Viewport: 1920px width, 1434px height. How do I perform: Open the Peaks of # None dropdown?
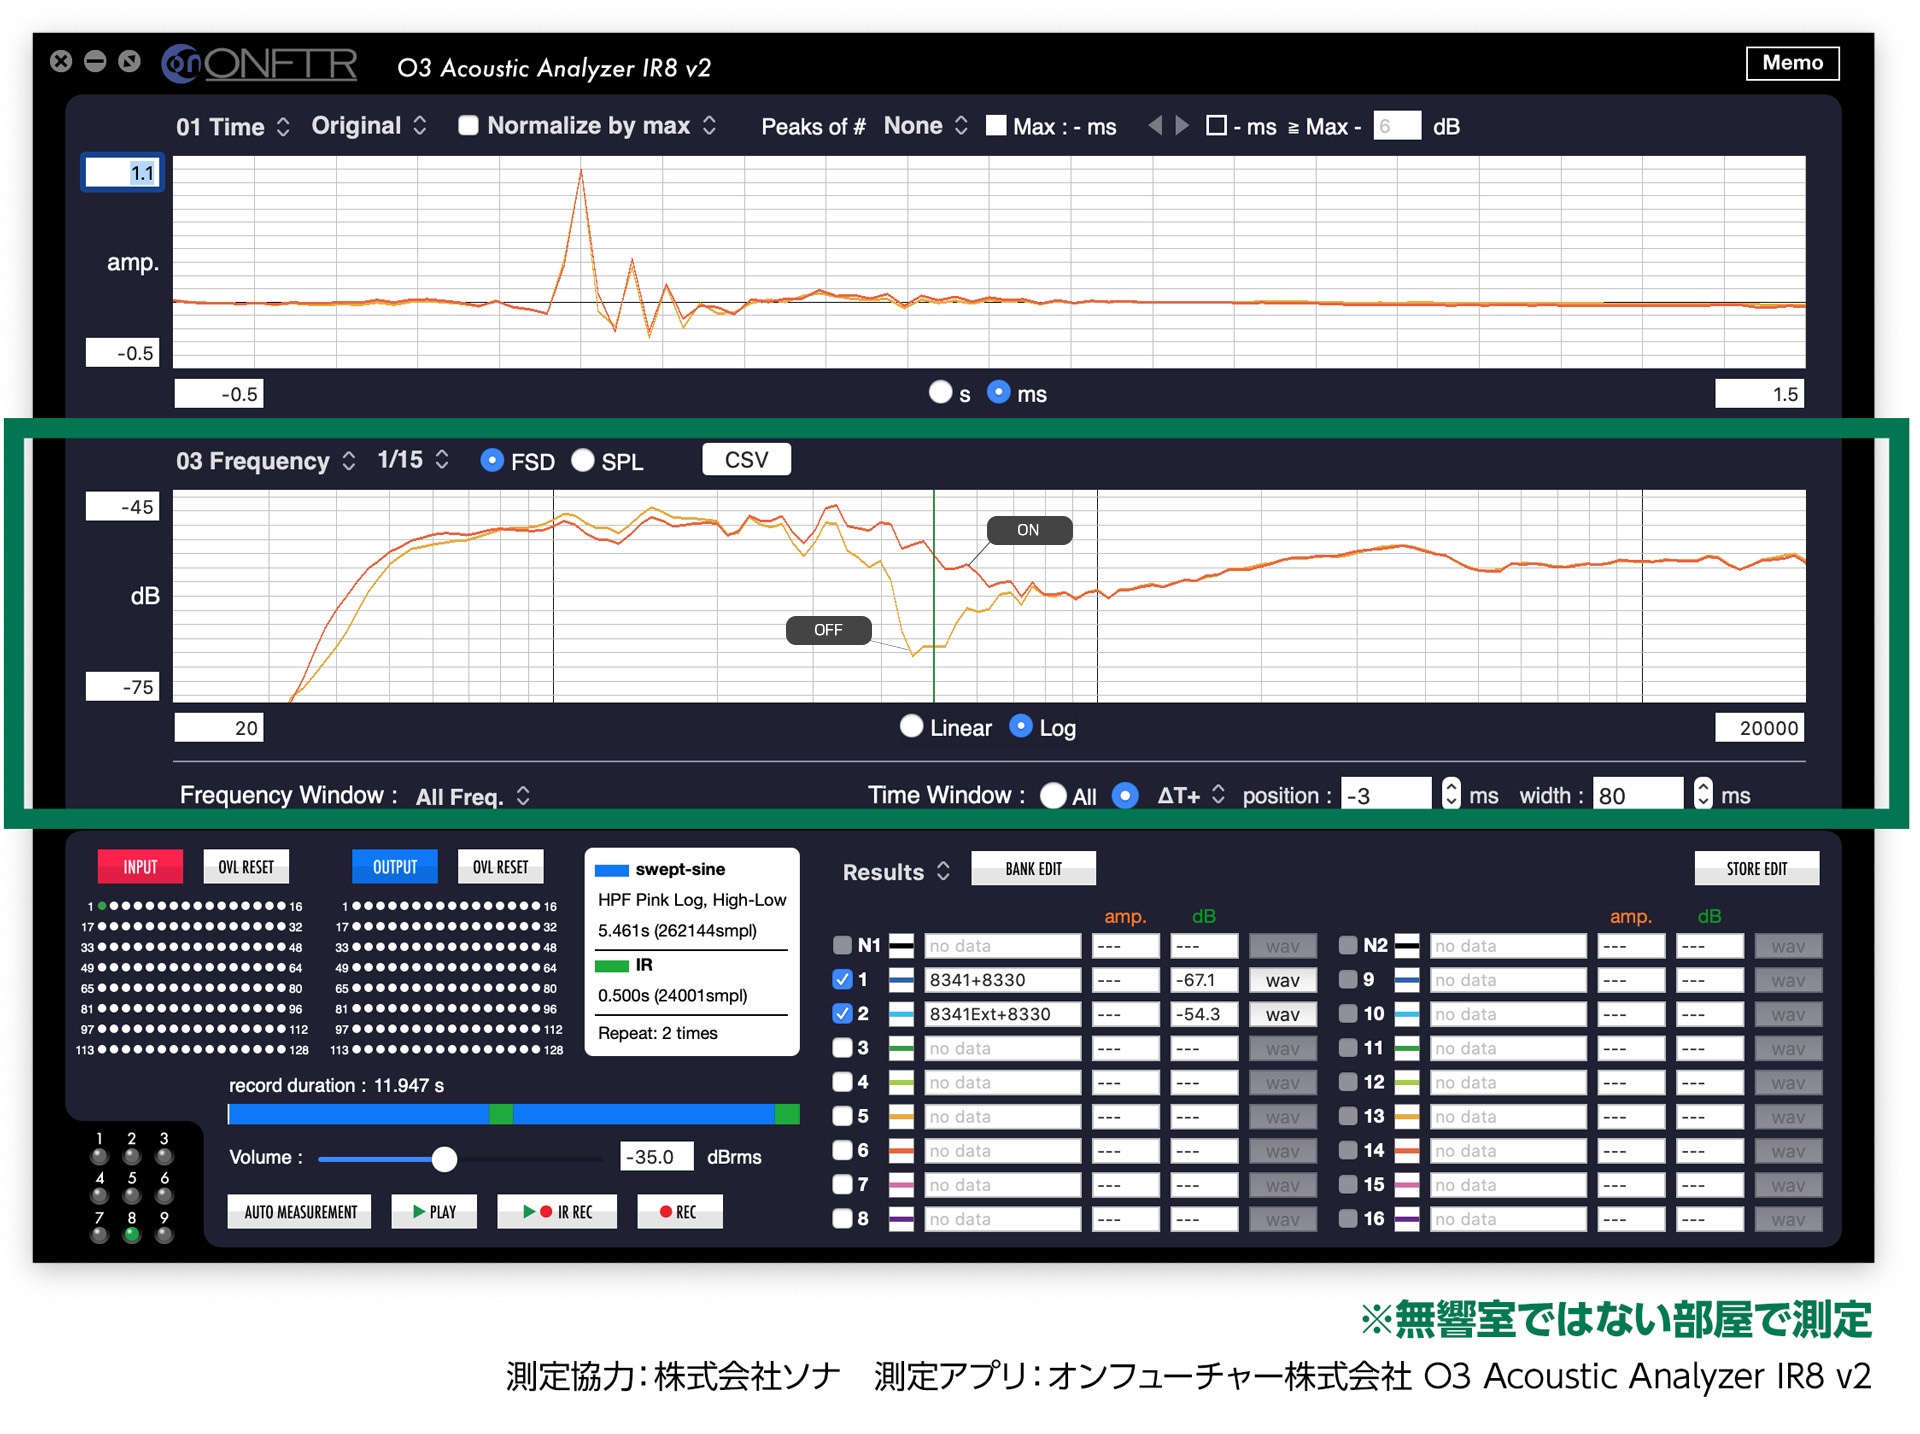click(925, 125)
